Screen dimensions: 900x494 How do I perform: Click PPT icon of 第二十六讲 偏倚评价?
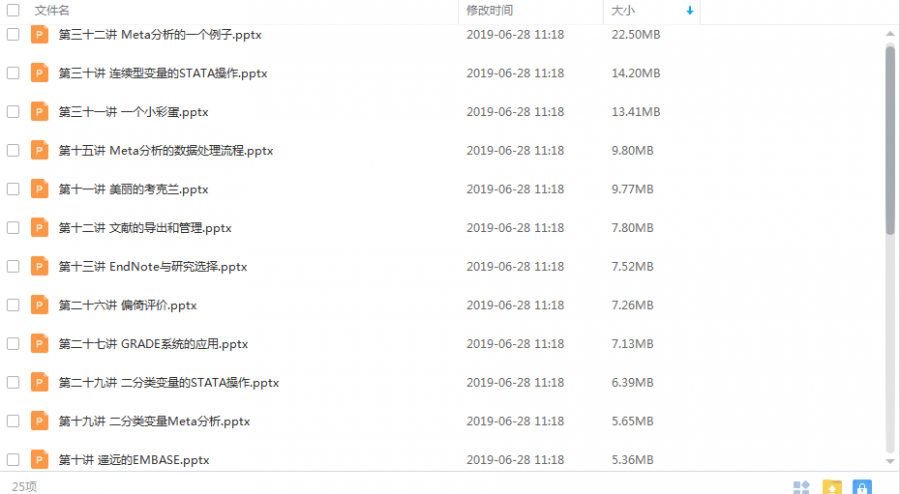point(39,305)
